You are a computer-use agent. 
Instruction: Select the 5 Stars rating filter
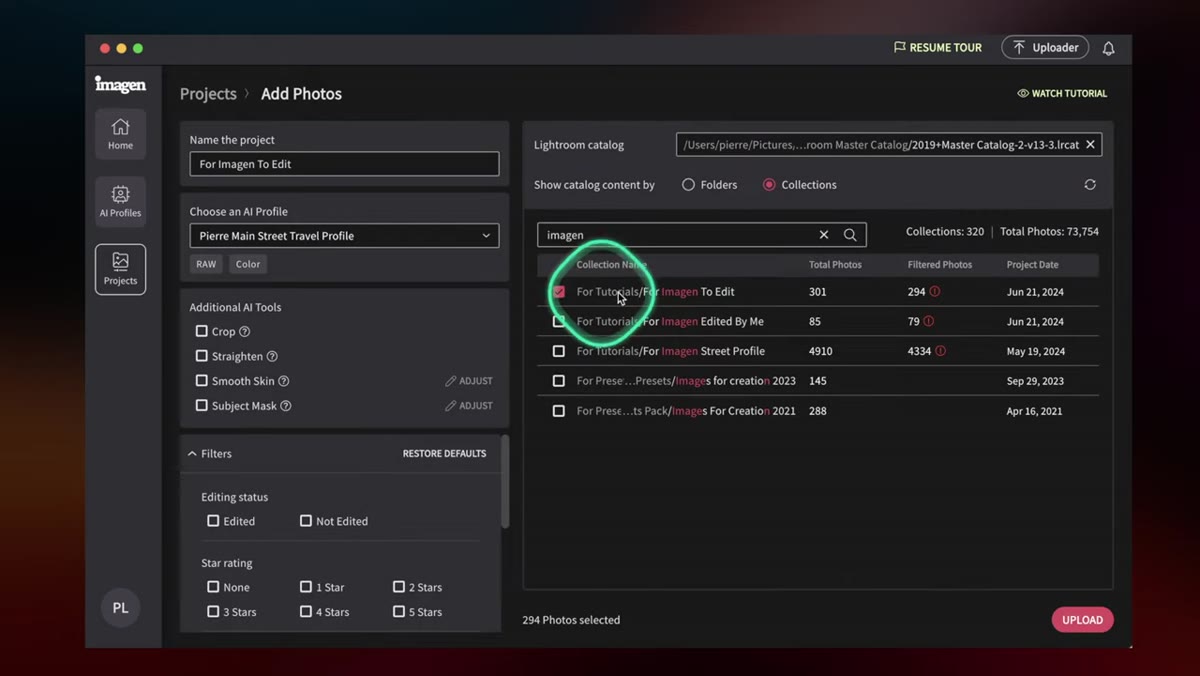tap(399, 612)
